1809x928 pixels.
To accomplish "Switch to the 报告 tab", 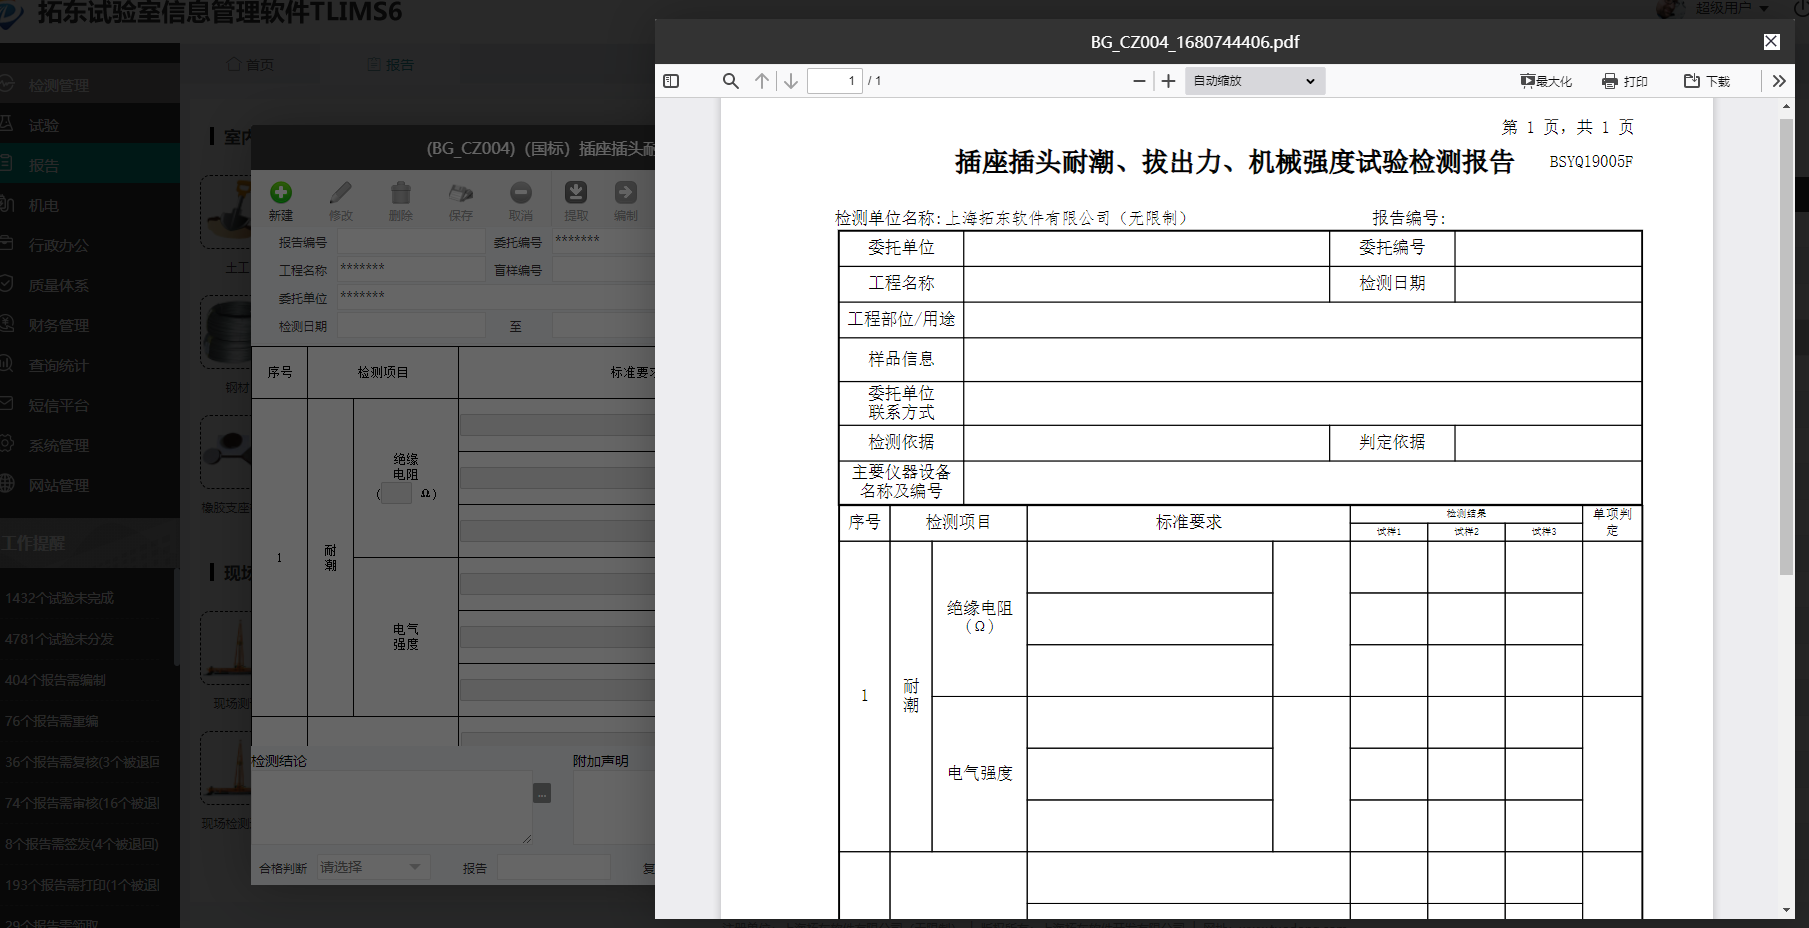I will pos(391,65).
